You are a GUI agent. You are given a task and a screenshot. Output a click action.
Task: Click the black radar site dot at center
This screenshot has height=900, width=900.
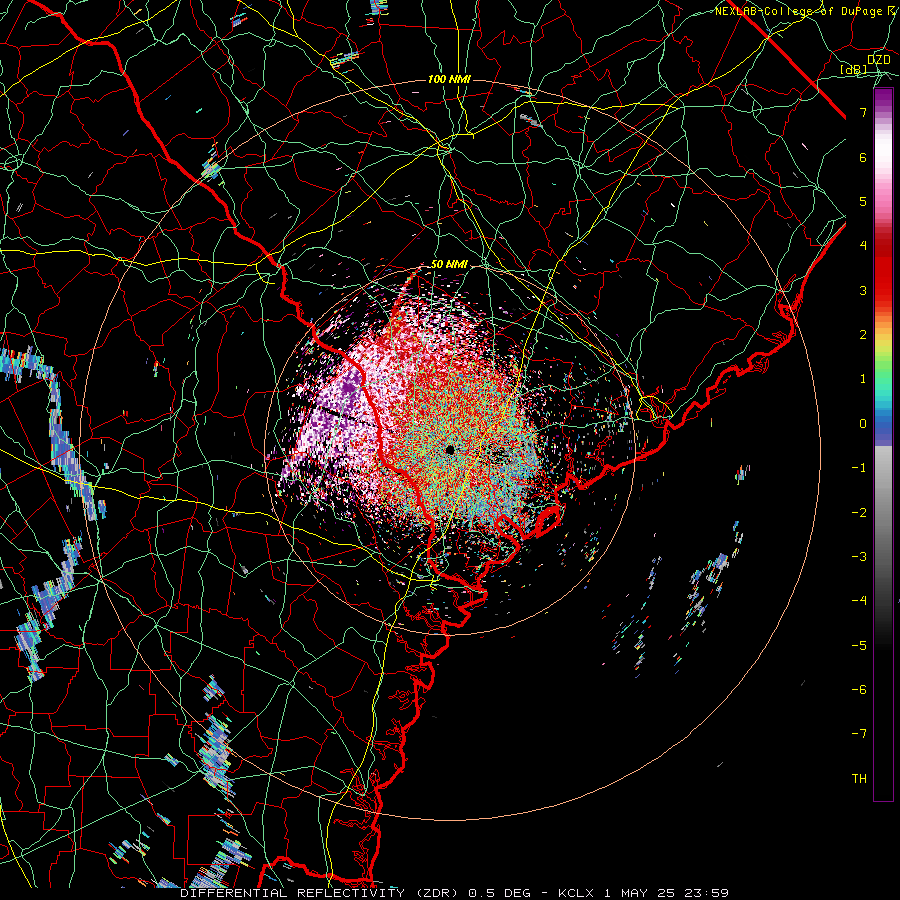click(x=450, y=449)
